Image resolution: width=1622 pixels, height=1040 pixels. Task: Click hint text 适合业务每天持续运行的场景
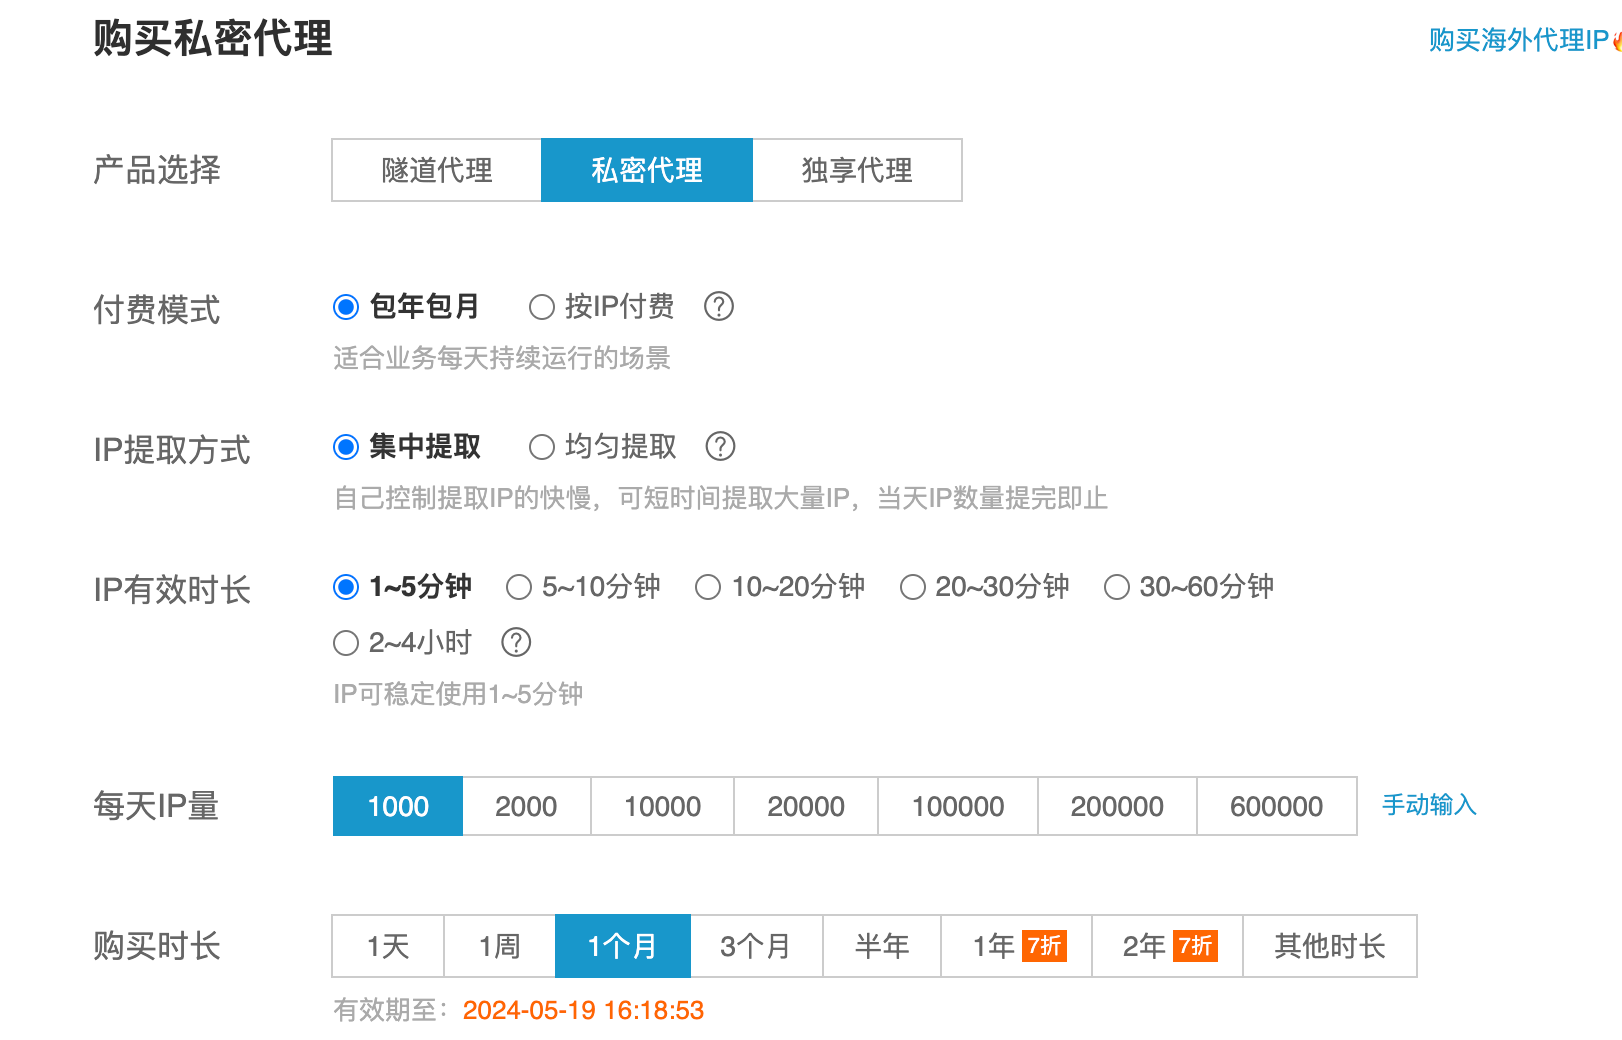click(502, 358)
